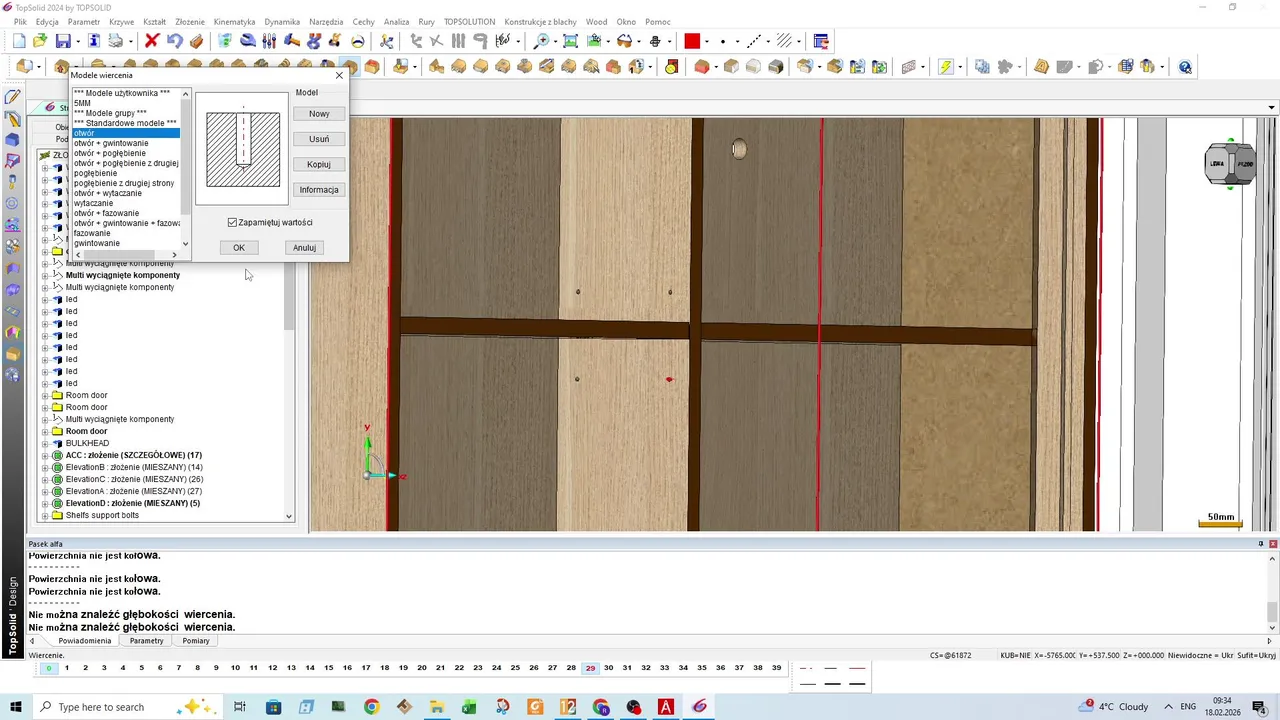Open Windows Start menu
The height and width of the screenshot is (720, 1280).
click(15, 707)
